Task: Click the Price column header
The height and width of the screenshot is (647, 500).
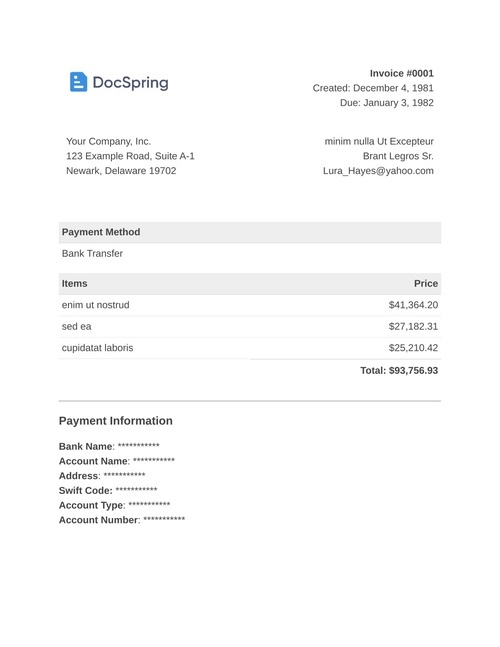Action: click(426, 283)
